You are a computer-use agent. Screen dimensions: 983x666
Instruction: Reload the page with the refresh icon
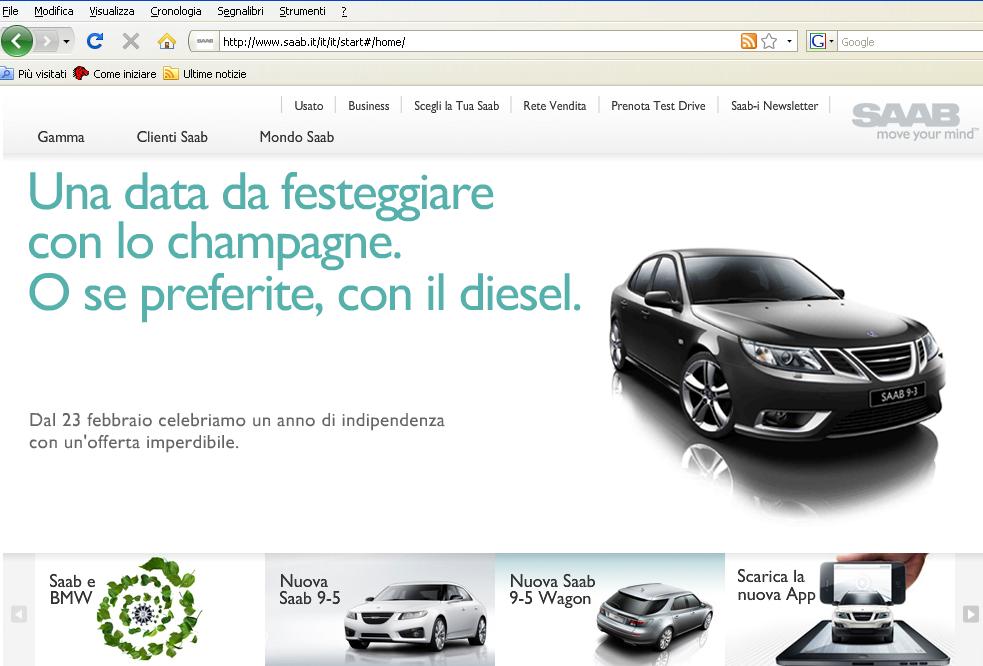click(95, 41)
